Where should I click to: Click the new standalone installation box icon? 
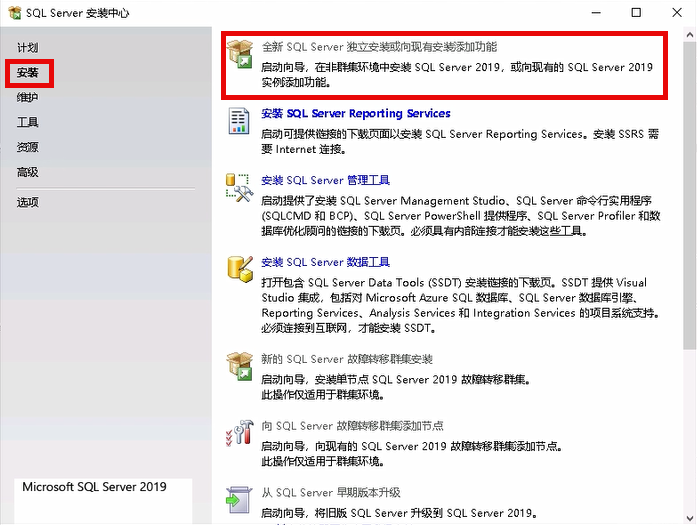click(x=240, y=54)
